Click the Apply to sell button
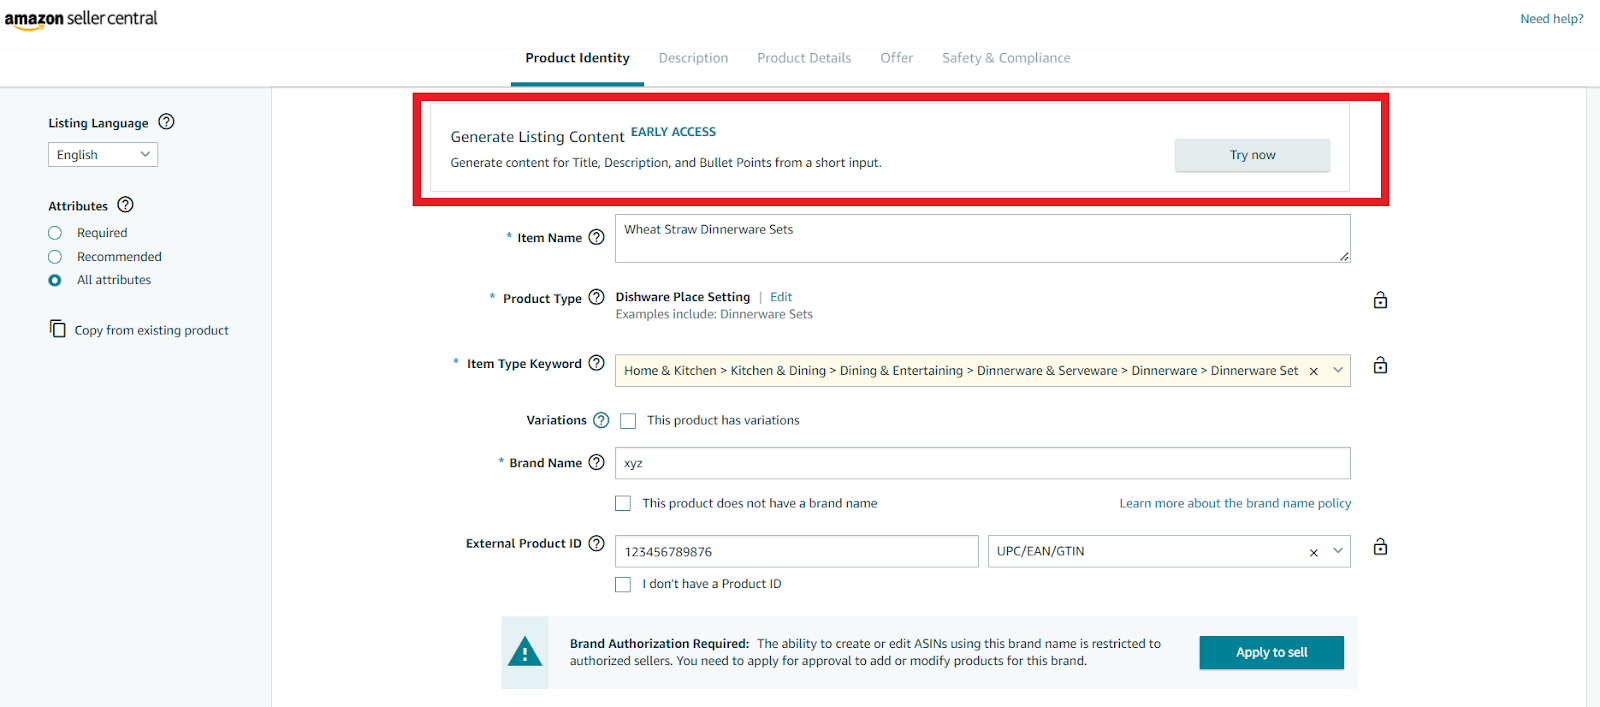Image resolution: width=1600 pixels, height=707 pixels. 1271,652
